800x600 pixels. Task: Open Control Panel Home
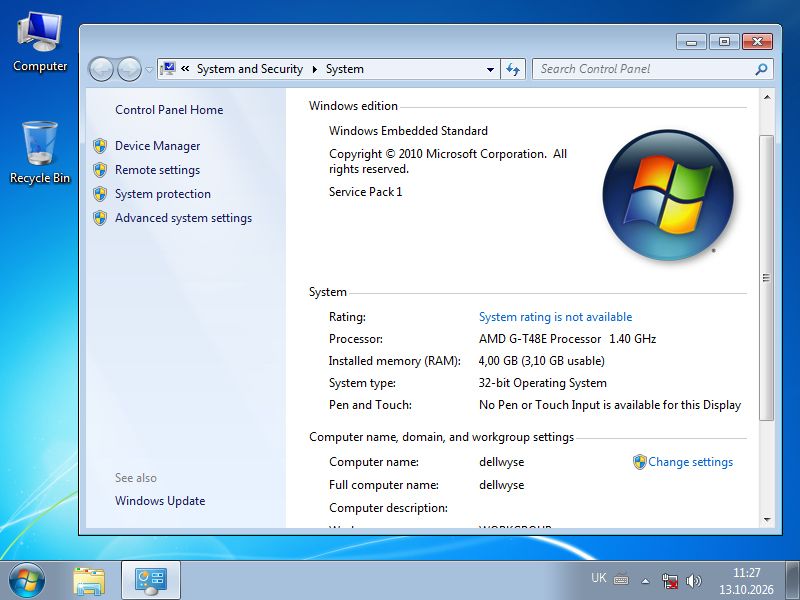169,110
